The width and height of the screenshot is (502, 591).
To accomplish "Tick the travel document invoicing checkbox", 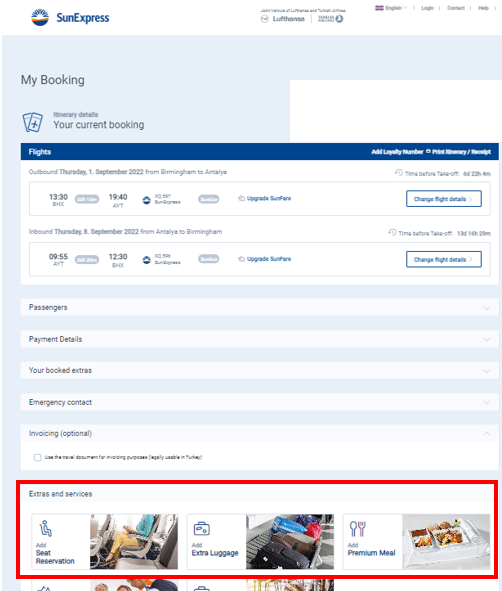I will click(x=37, y=457).
